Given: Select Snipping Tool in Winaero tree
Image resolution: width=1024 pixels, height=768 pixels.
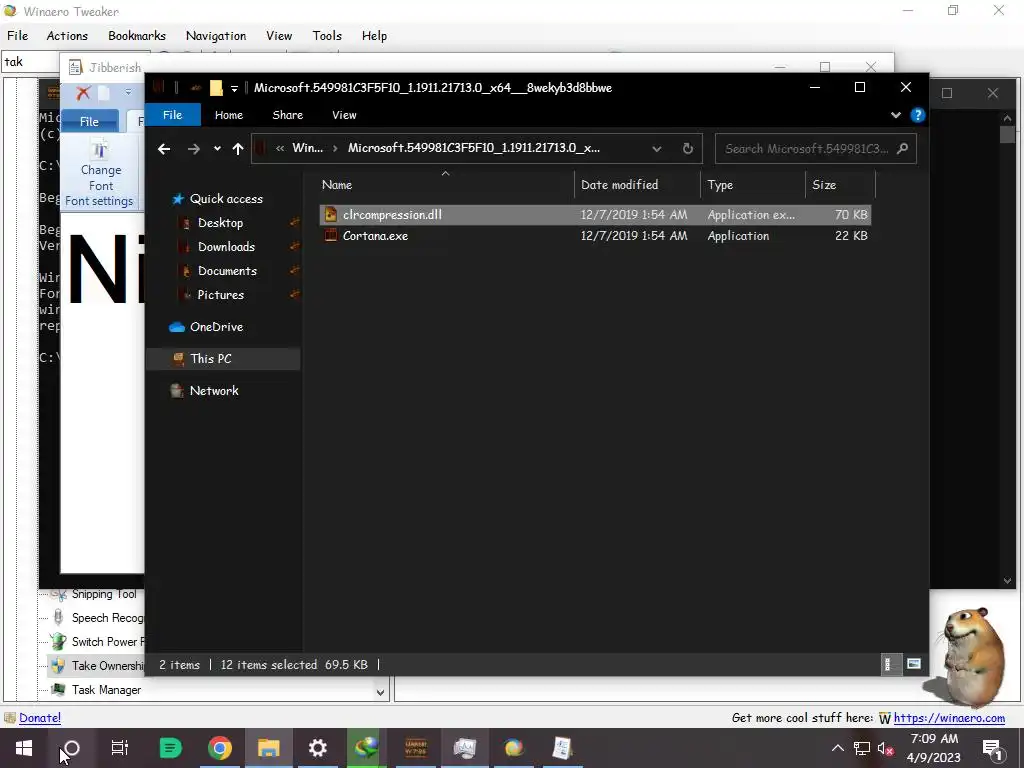Looking at the screenshot, I should click(104, 594).
